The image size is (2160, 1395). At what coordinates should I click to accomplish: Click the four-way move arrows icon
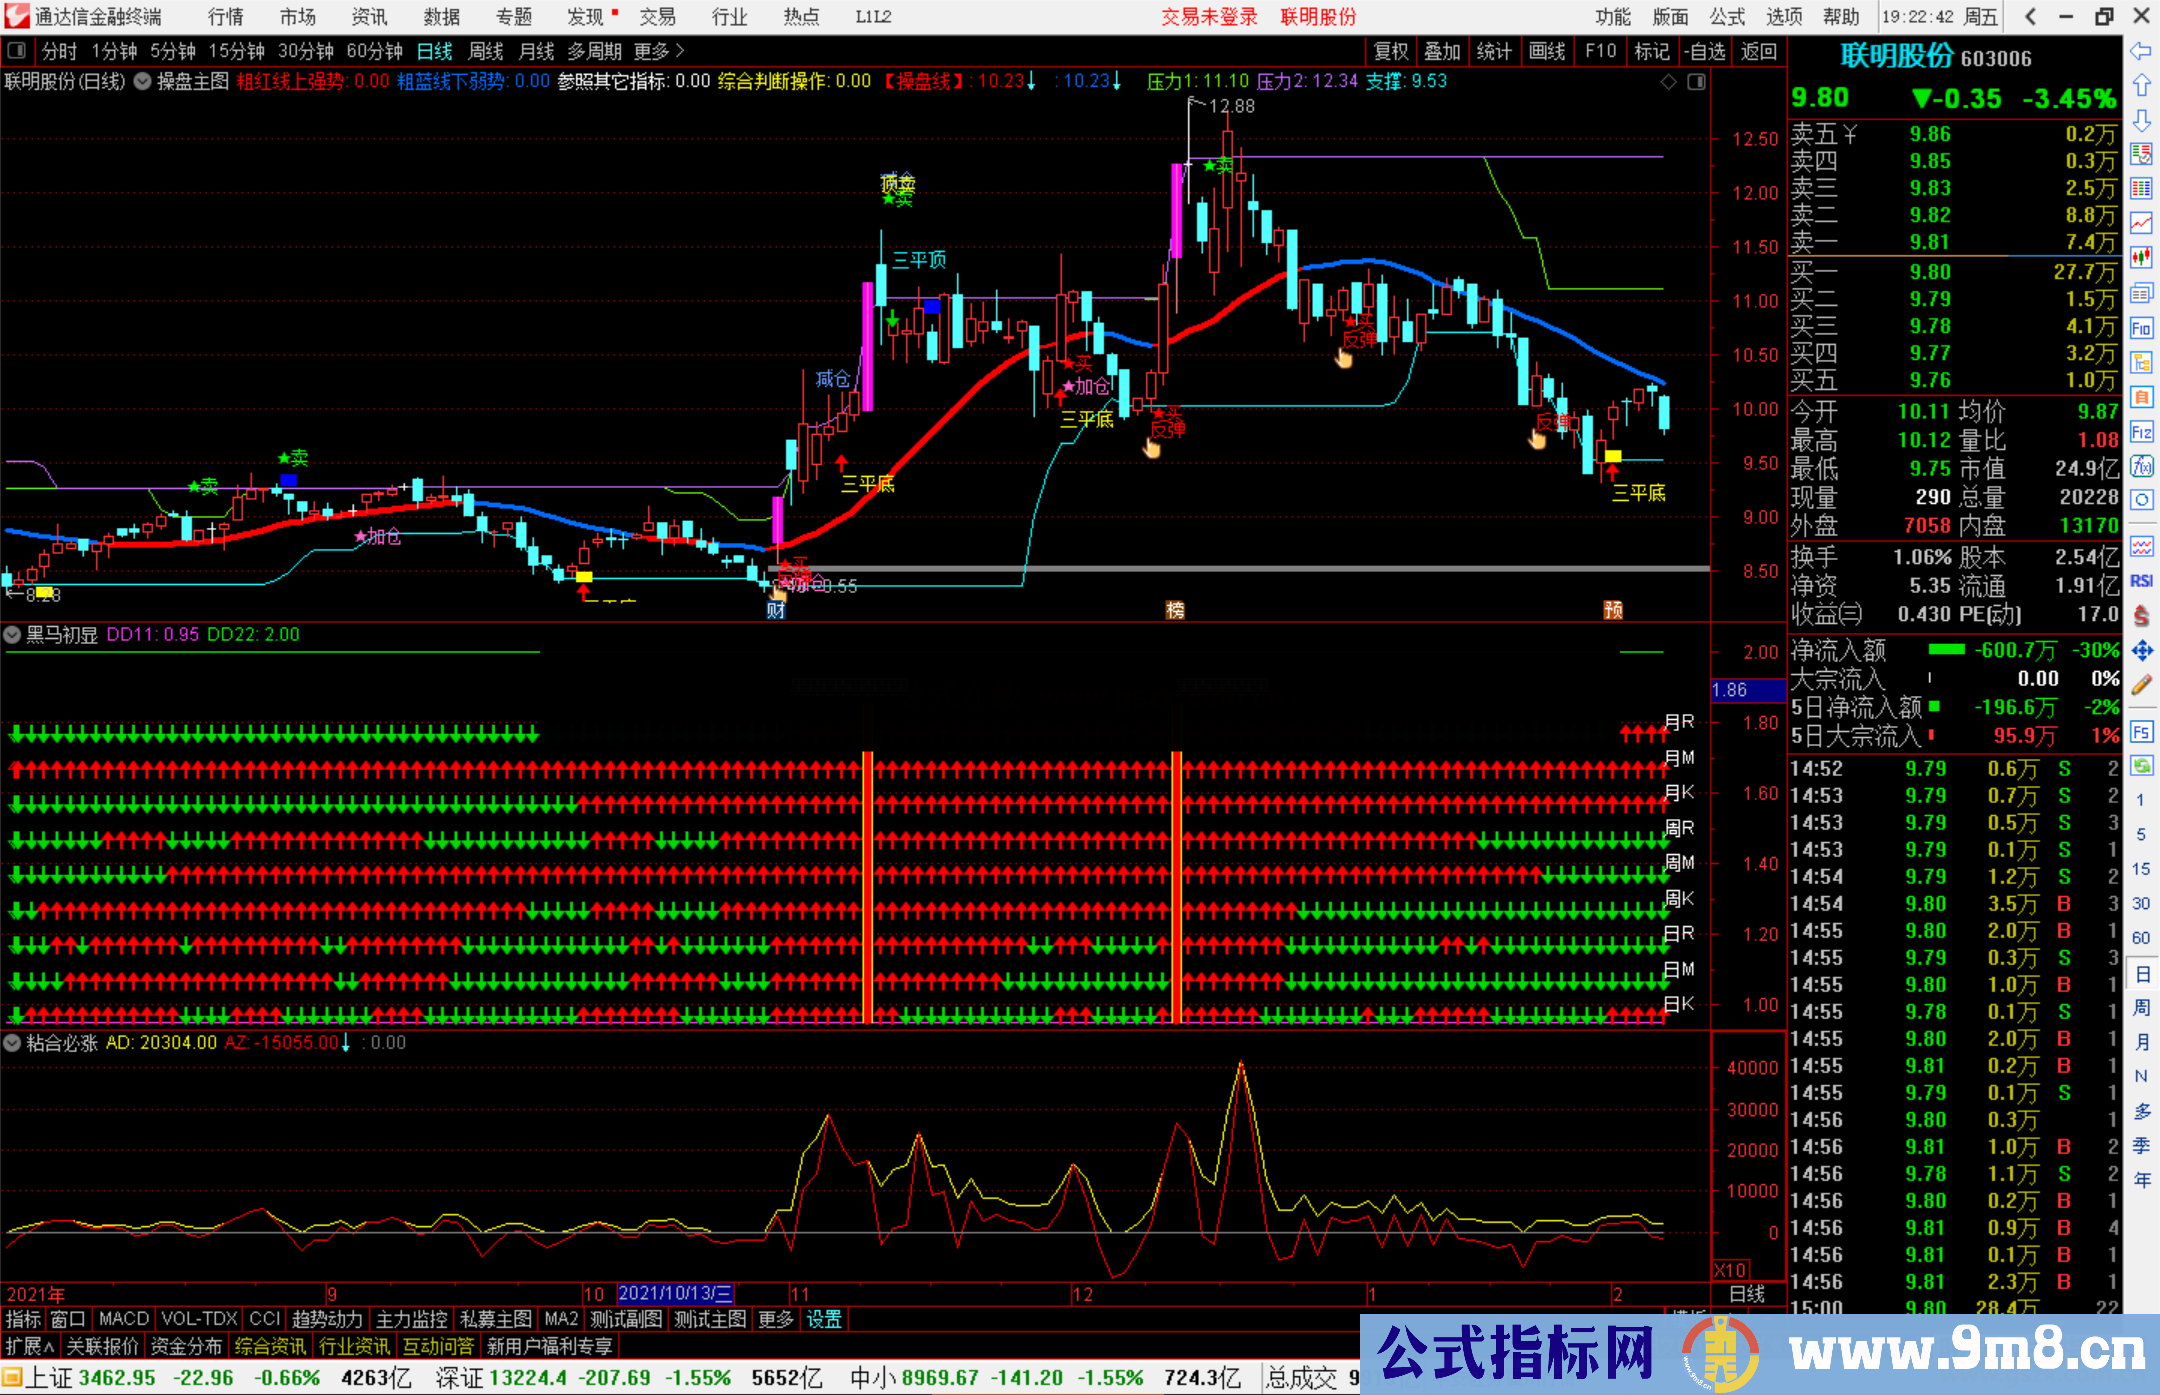pos(2141,651)
